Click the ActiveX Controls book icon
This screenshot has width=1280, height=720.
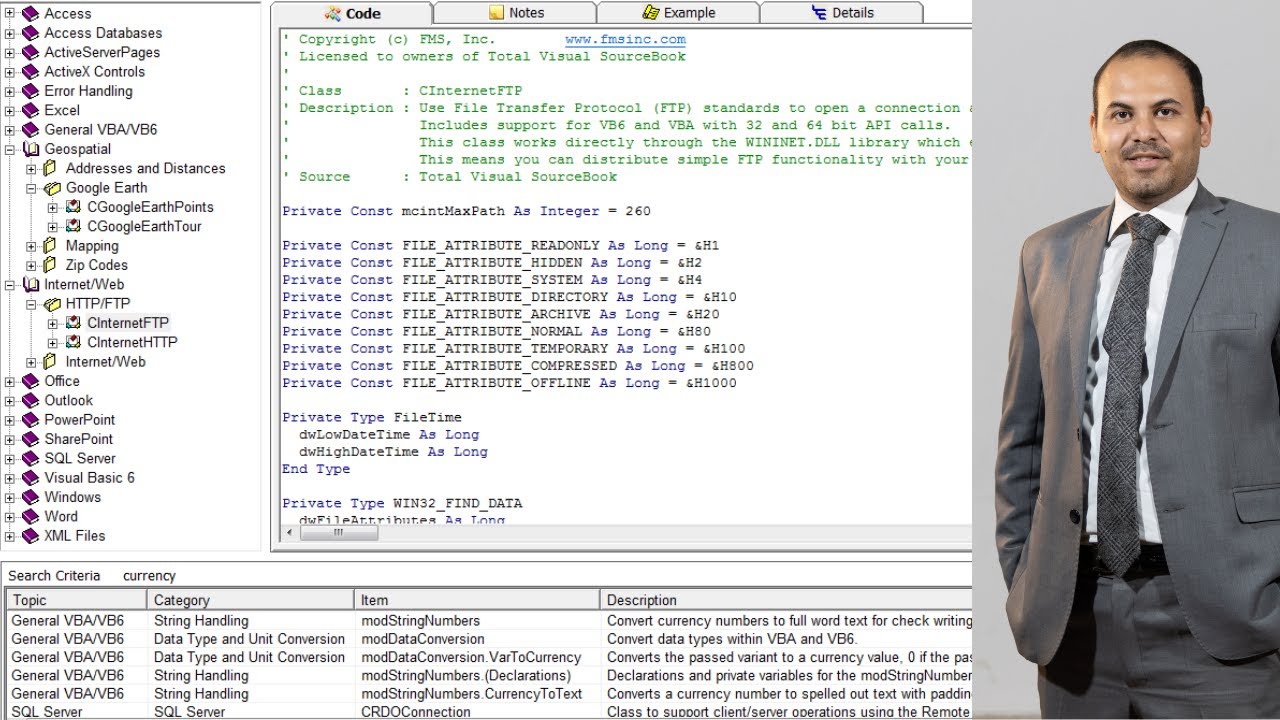pyautogui.click(x=30, y=72)
